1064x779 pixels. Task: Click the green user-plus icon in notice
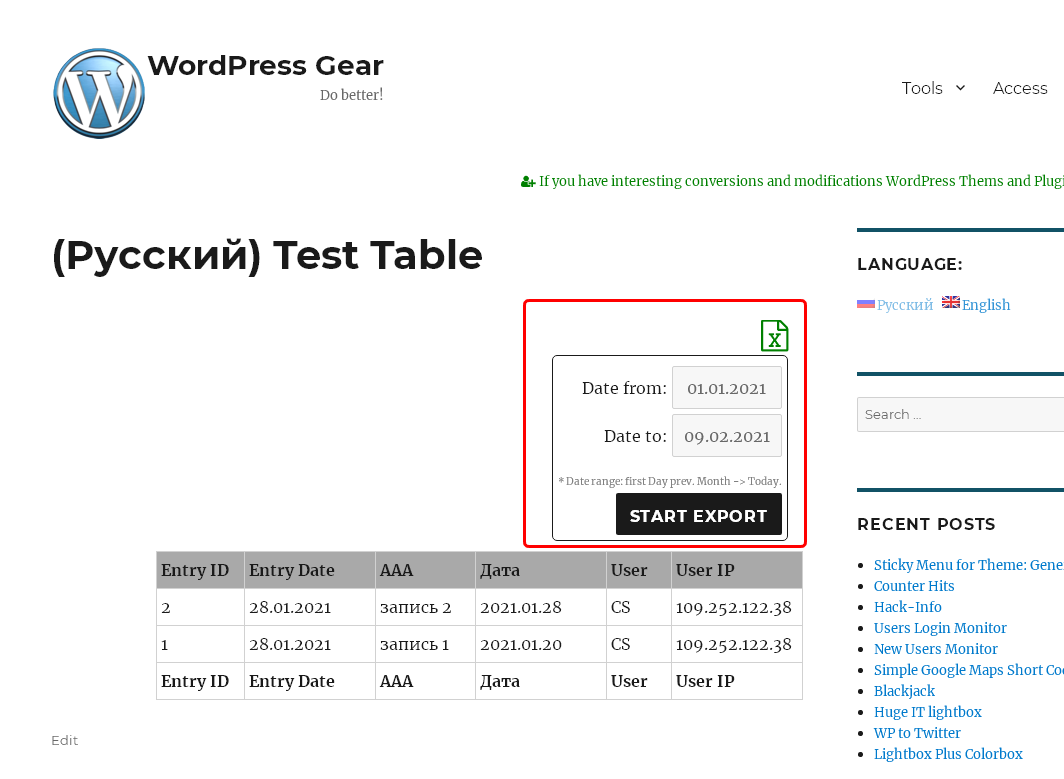(528, 181)
